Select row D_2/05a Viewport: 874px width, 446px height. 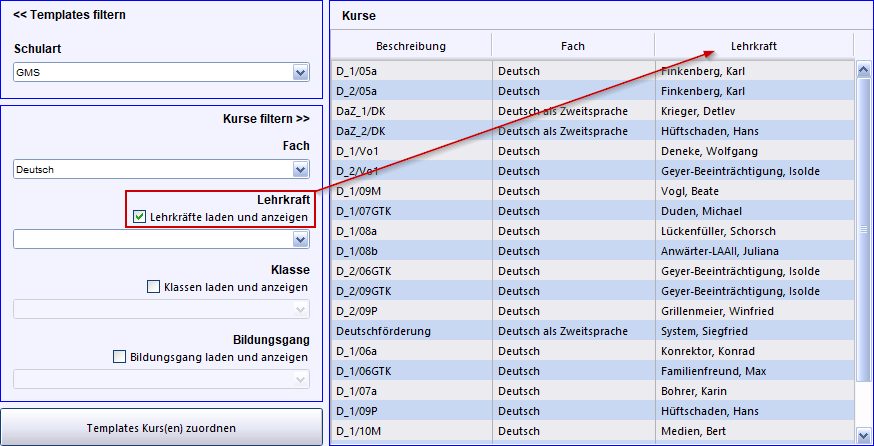(593, 91)
